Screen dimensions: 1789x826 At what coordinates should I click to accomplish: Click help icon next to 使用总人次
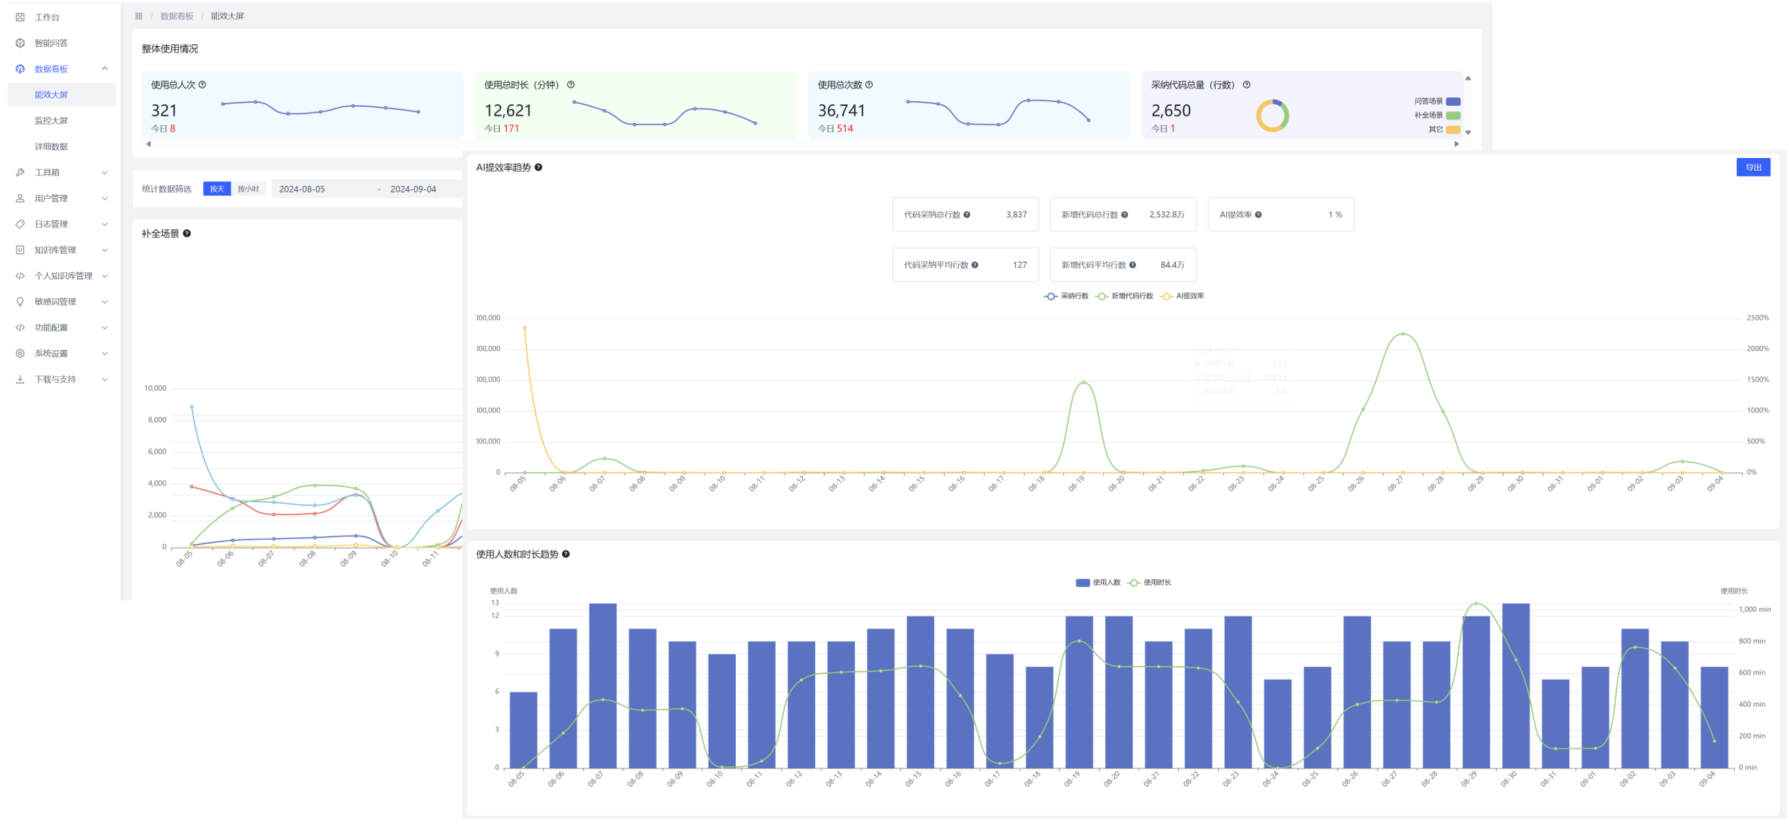[202, 85]
